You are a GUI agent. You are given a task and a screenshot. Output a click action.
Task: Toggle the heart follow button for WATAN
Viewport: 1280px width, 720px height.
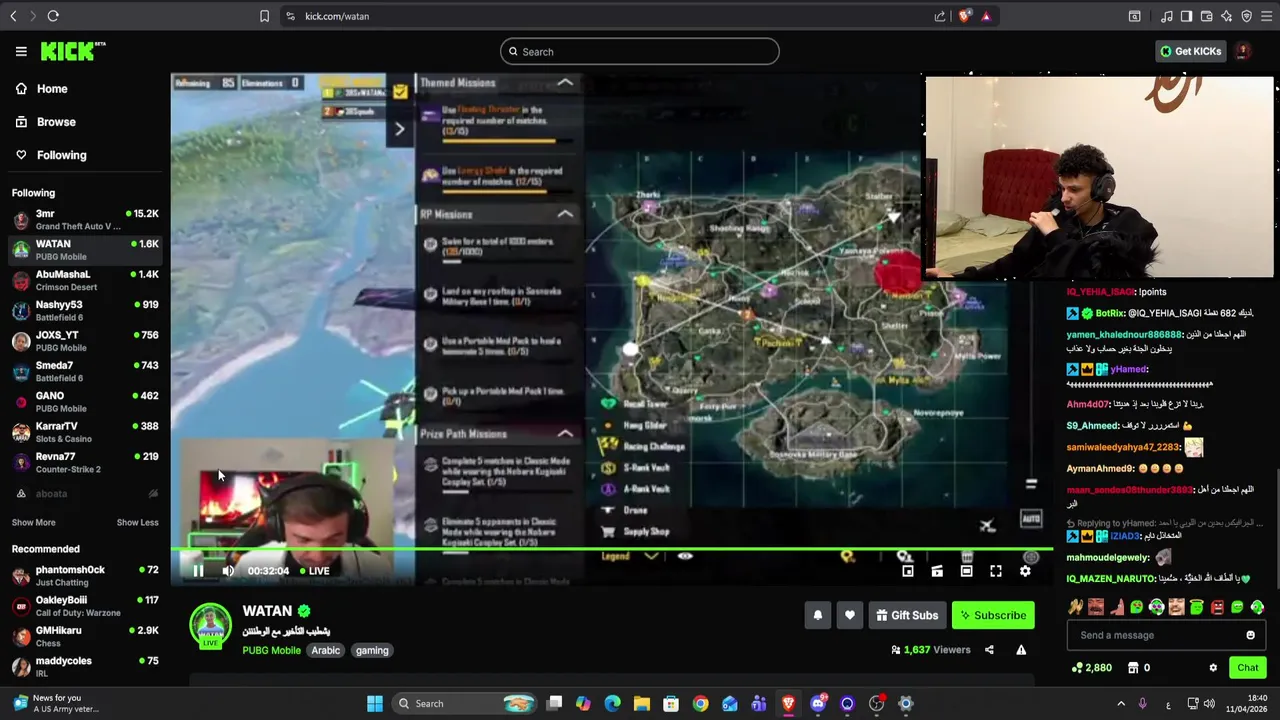850,615
